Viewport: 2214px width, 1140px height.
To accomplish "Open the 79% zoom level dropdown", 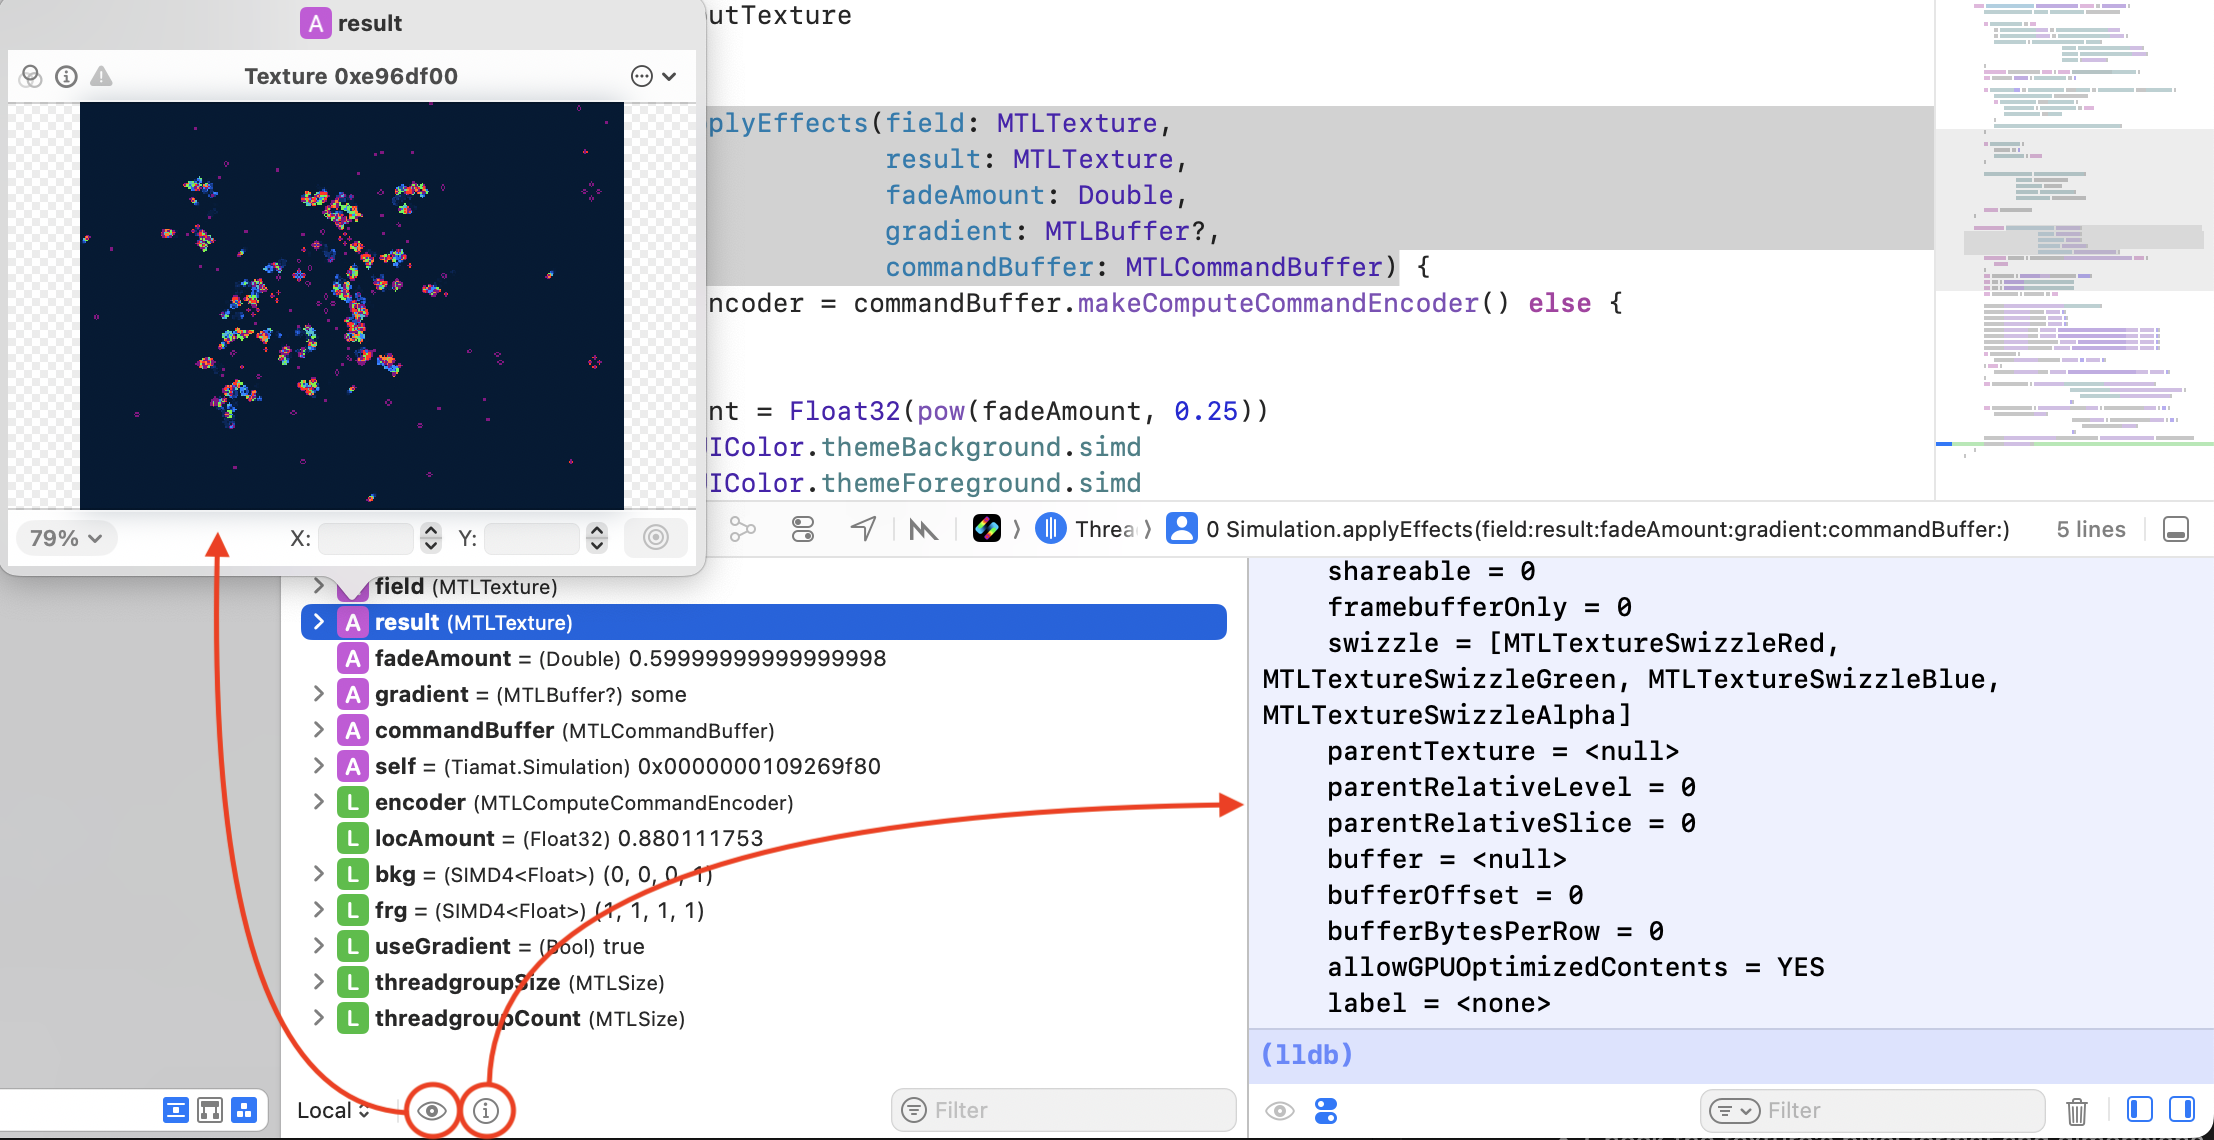I will point(66,538).
